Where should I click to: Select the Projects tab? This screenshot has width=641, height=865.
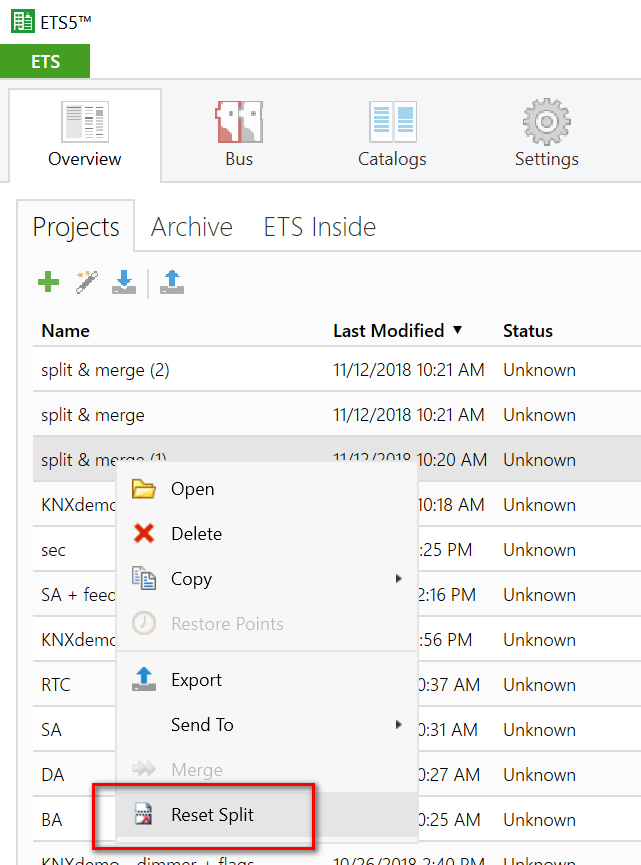pyautogui.click(x=76, y=227)
